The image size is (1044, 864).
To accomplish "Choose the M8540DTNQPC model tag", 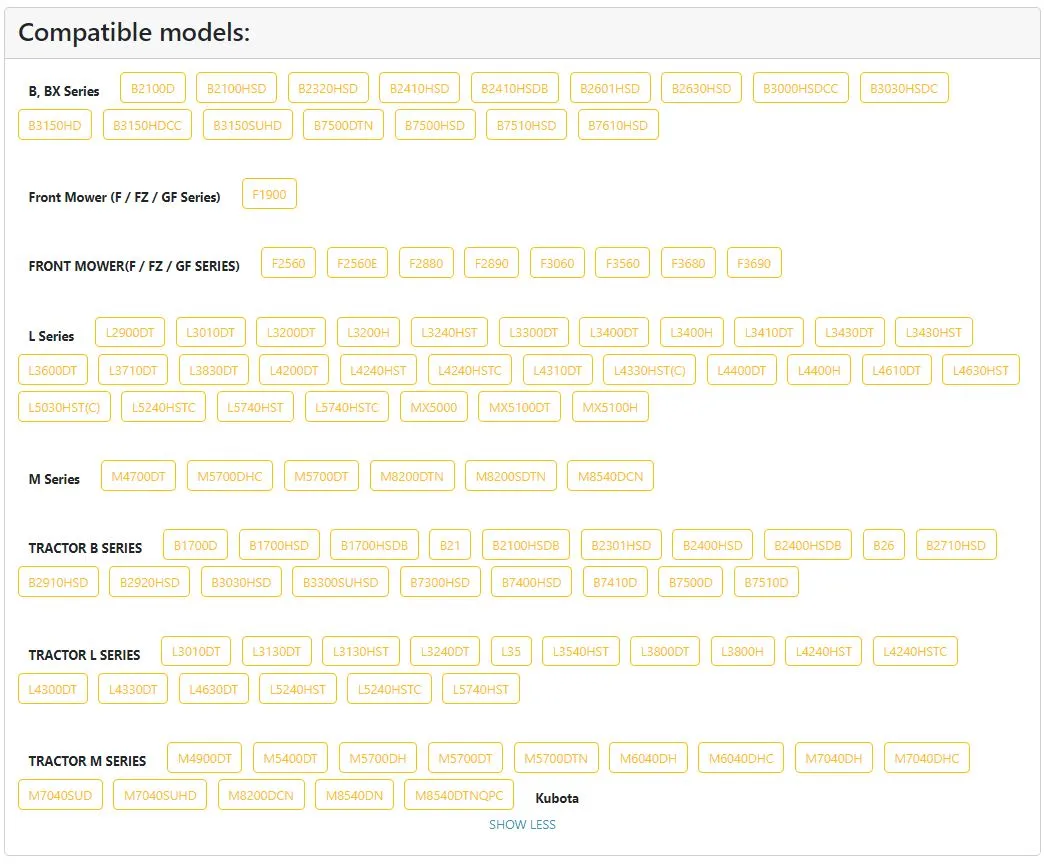I will [459, 795].
